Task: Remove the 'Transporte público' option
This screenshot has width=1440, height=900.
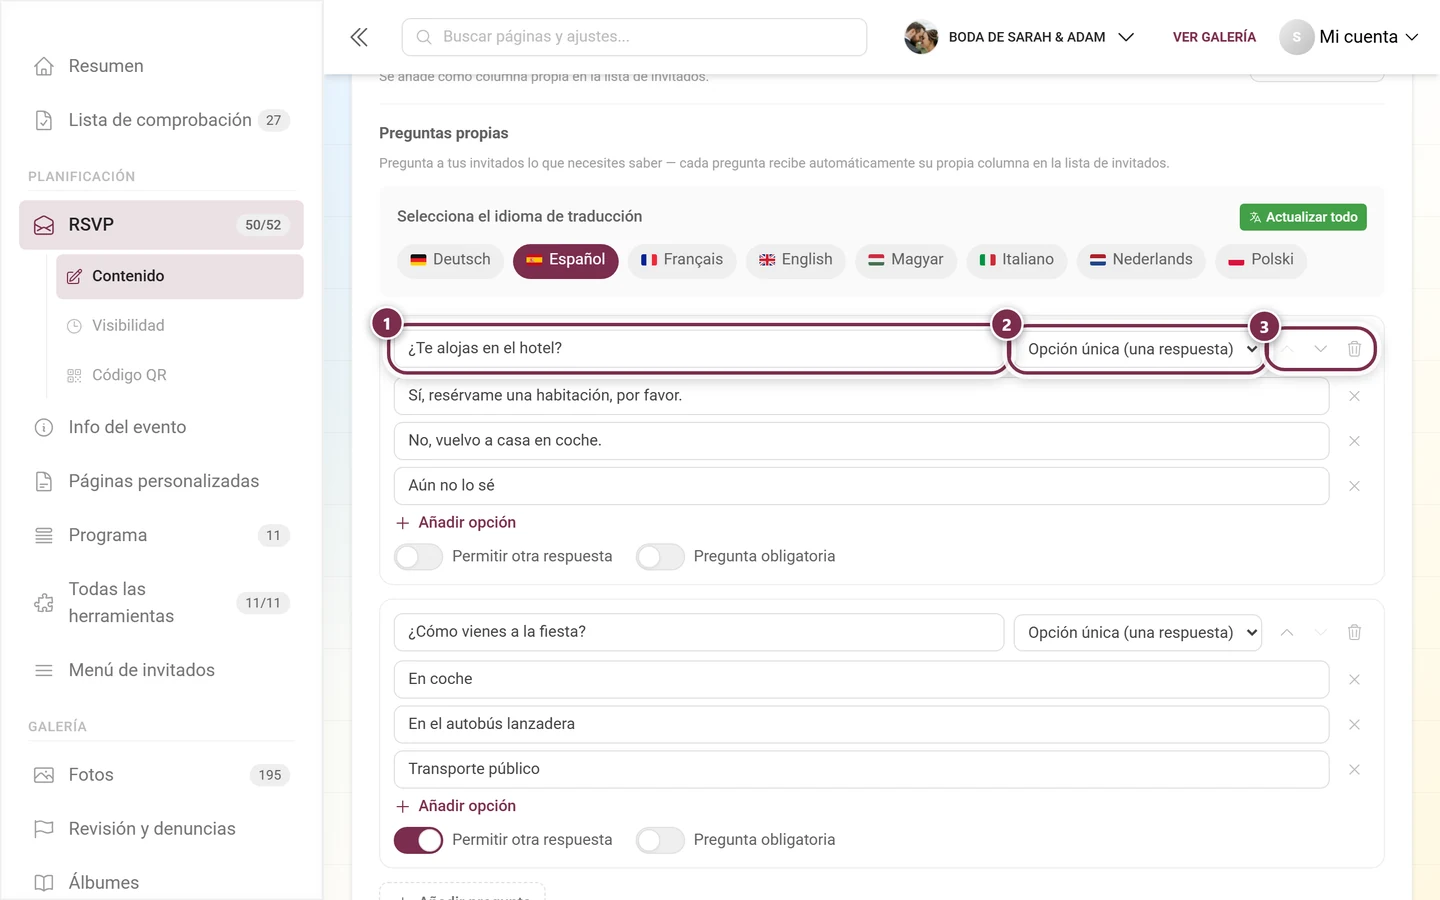Action: [x=1354, y=769]
